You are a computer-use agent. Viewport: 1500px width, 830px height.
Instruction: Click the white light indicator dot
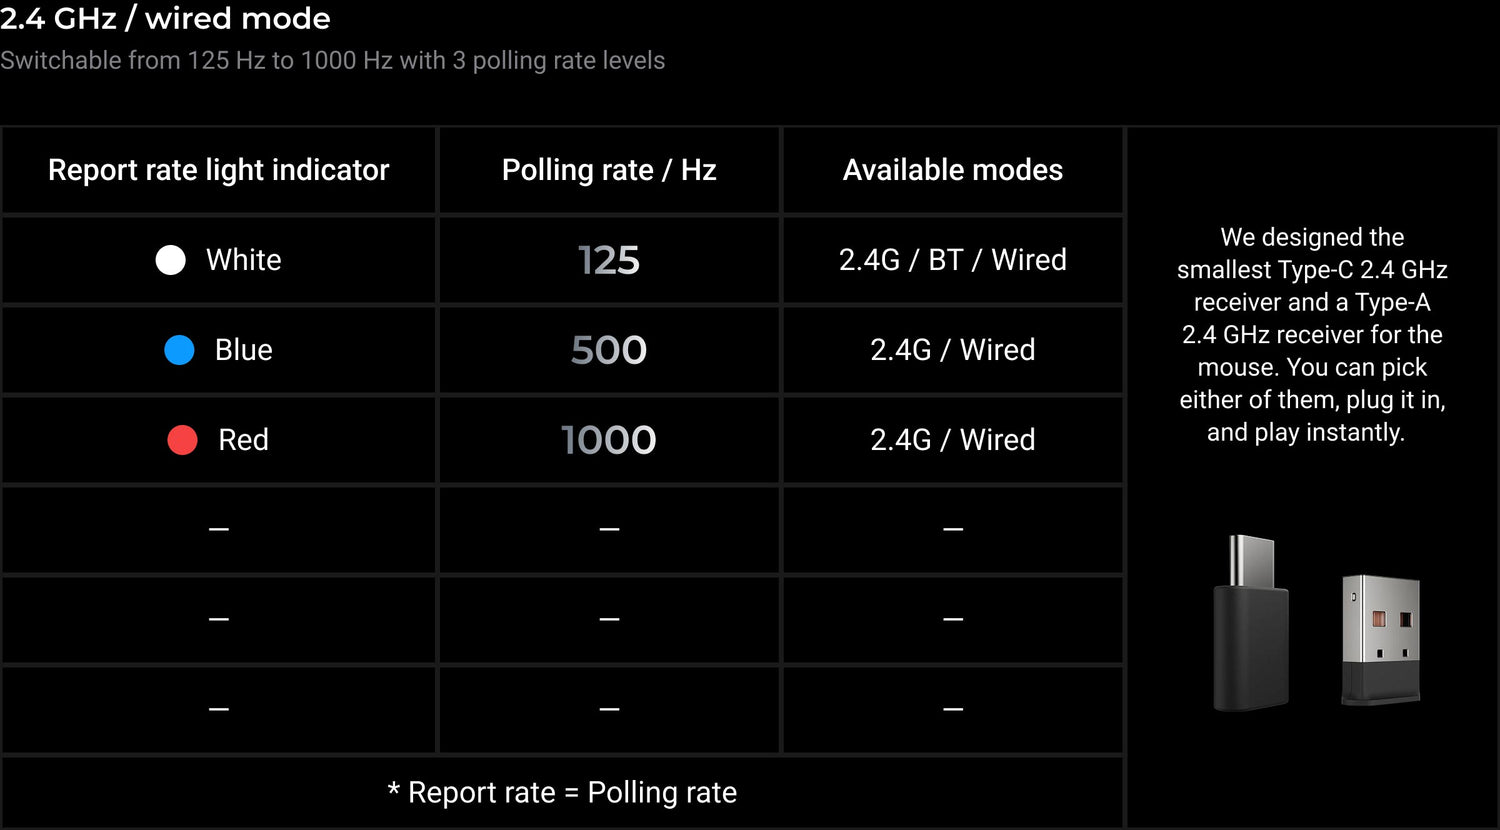(x=171, y=260)
